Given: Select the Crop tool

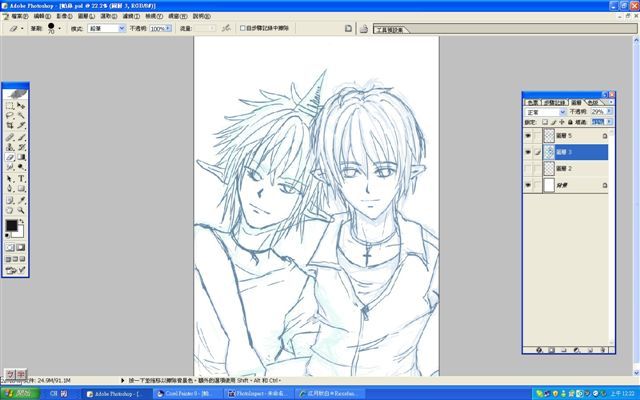Looking at the screenshot, I should click(x=10, y=125).
